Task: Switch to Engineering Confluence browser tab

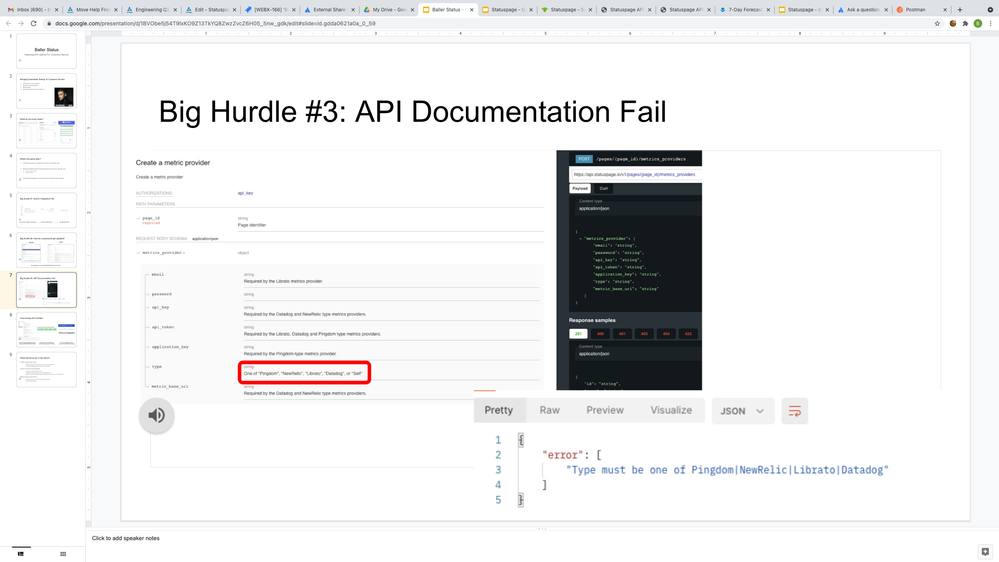Action: coord(151,10)
